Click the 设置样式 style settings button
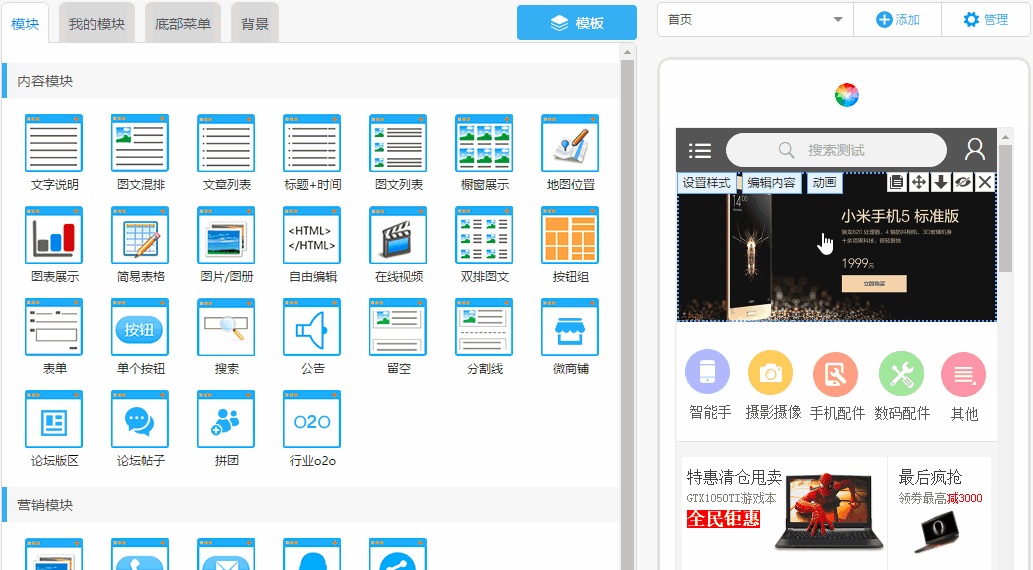Image resolution: width=1033 pixels, height=570 pixels. pos(706,183)
